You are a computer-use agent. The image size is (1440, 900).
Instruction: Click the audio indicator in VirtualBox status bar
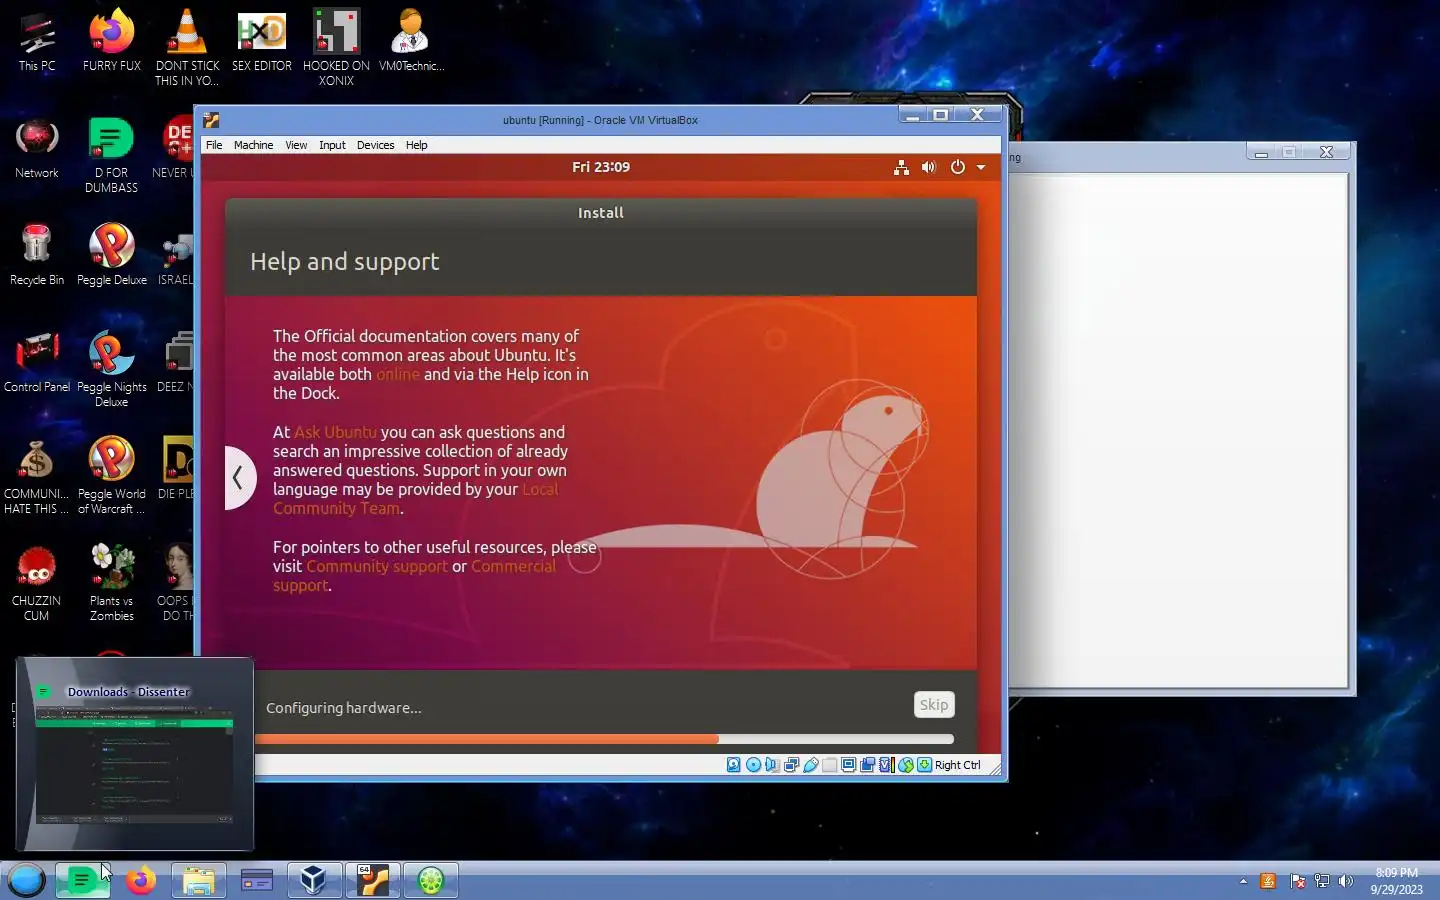click(772, 765)
